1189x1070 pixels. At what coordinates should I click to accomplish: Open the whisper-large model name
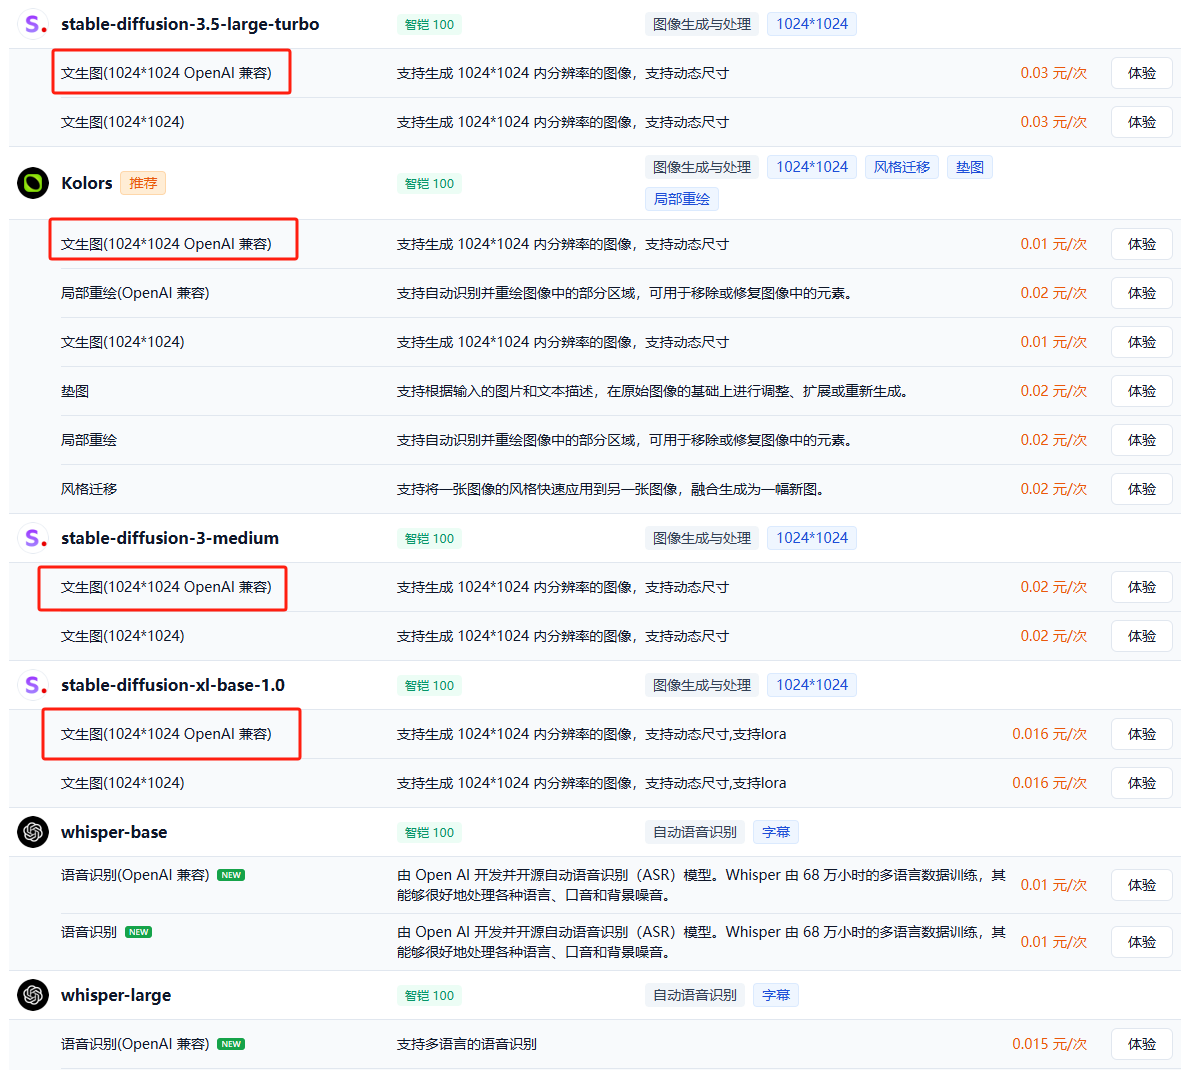tap(116, 995)
